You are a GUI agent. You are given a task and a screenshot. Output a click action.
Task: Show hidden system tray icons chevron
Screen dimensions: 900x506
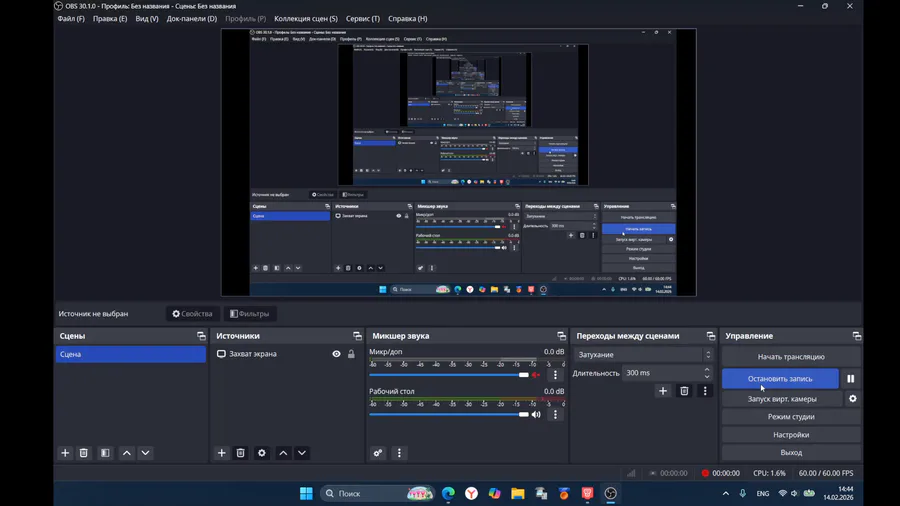click(x=726, y=493)
